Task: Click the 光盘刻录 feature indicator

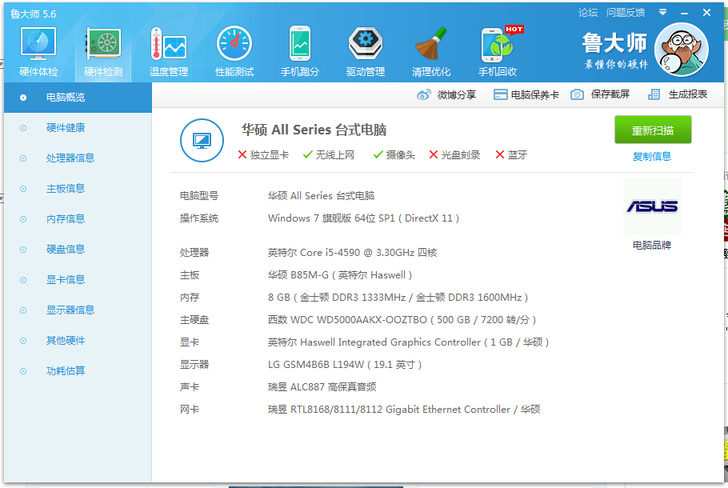Action: click(x=455, y=155)
